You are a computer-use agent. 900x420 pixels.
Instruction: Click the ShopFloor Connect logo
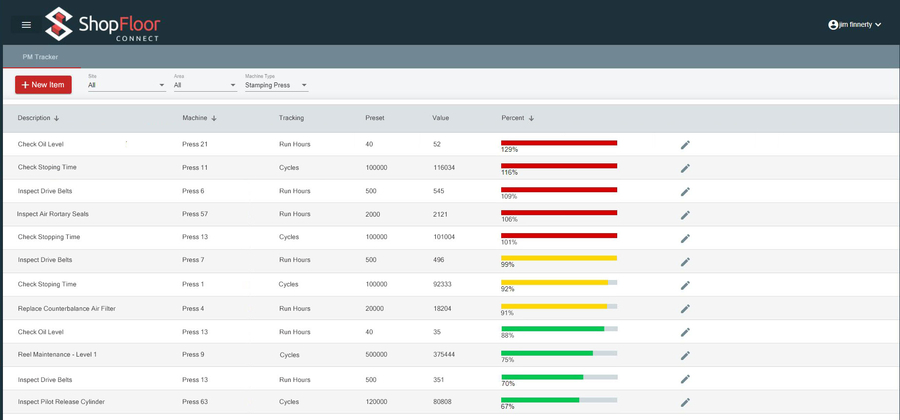point(102,24)
